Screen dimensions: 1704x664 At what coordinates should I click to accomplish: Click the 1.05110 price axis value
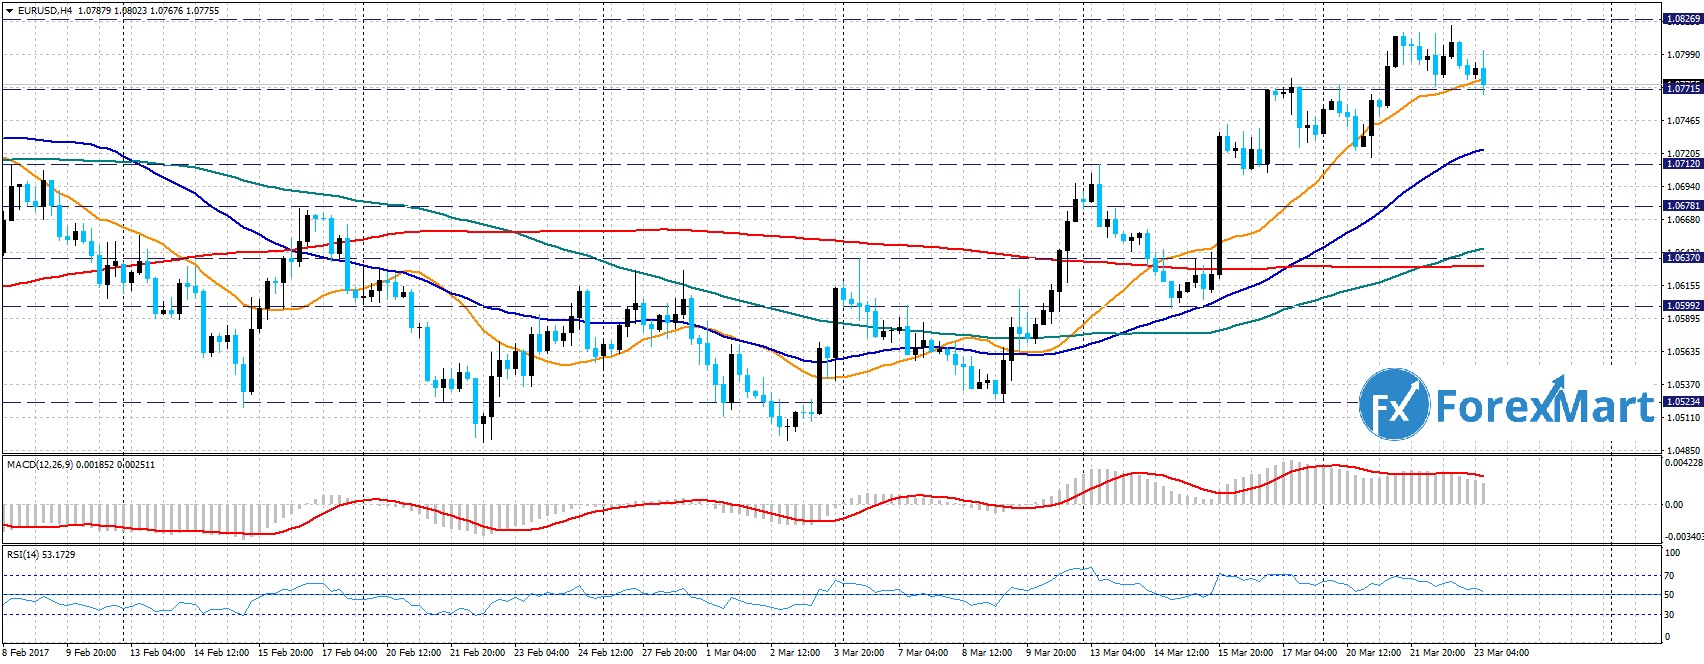pos(1681,418)
